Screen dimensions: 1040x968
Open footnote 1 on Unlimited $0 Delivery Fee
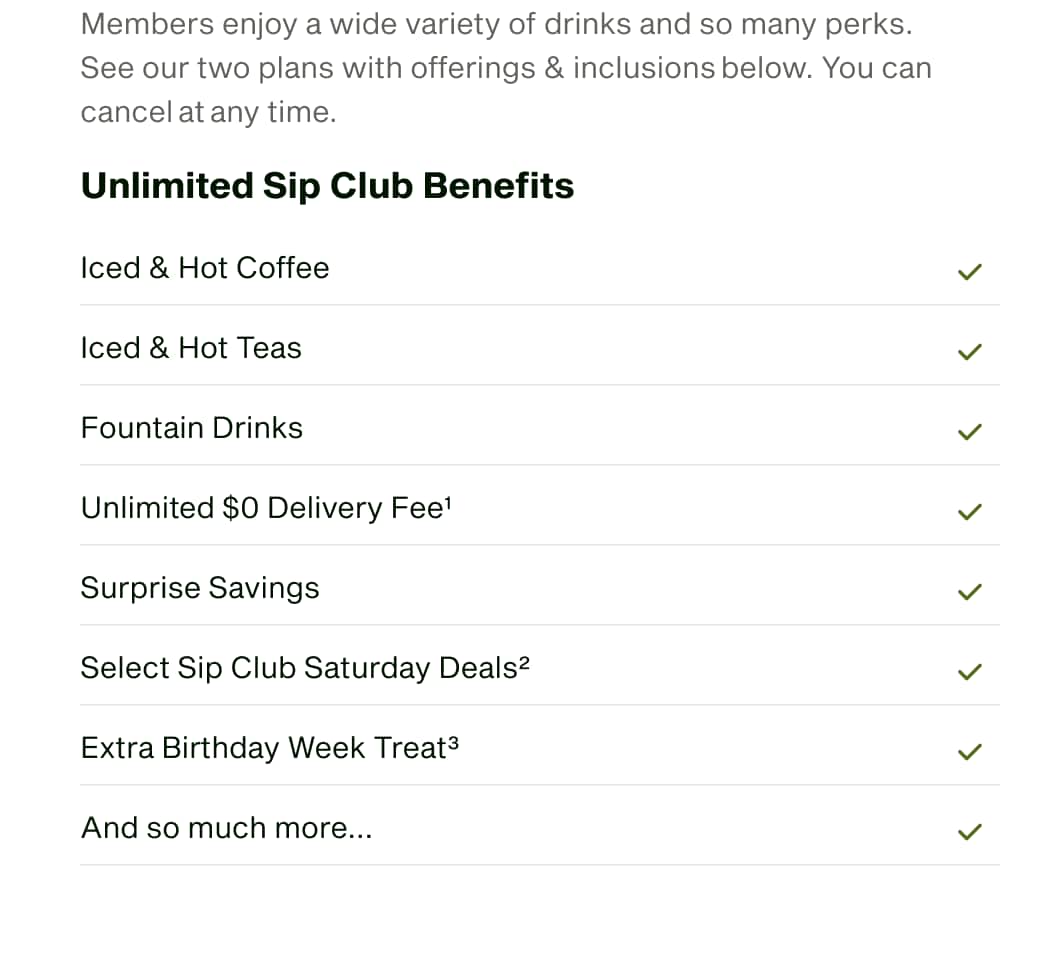tap(448, 502)
